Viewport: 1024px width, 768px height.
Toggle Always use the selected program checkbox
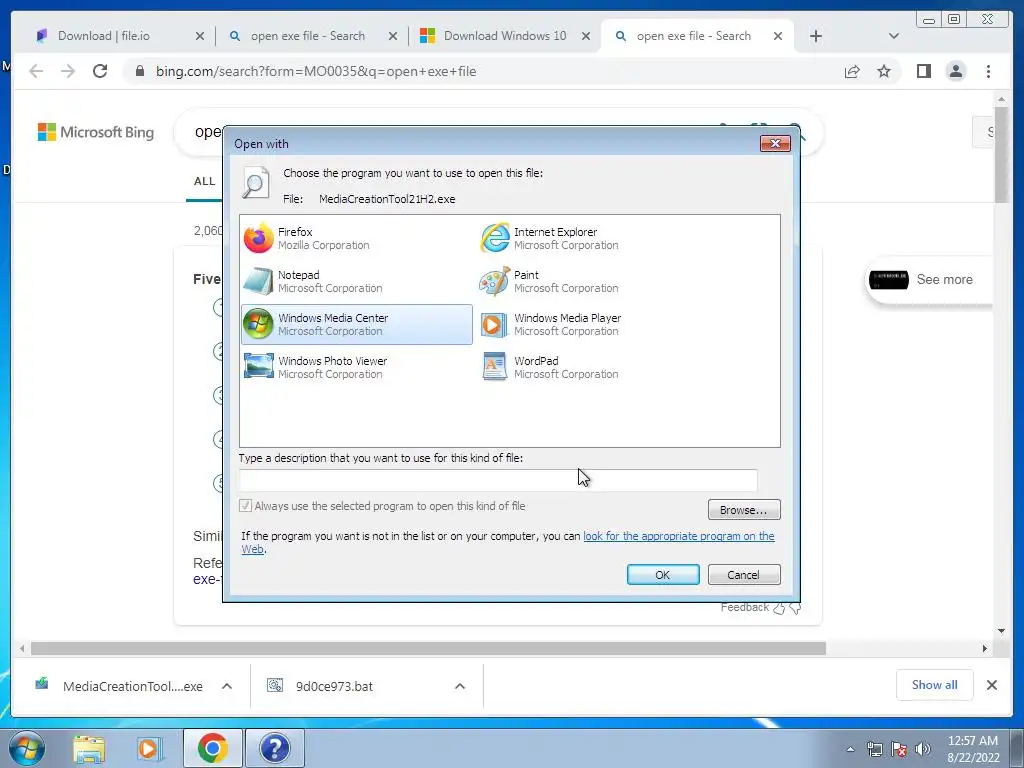point(246,505)
